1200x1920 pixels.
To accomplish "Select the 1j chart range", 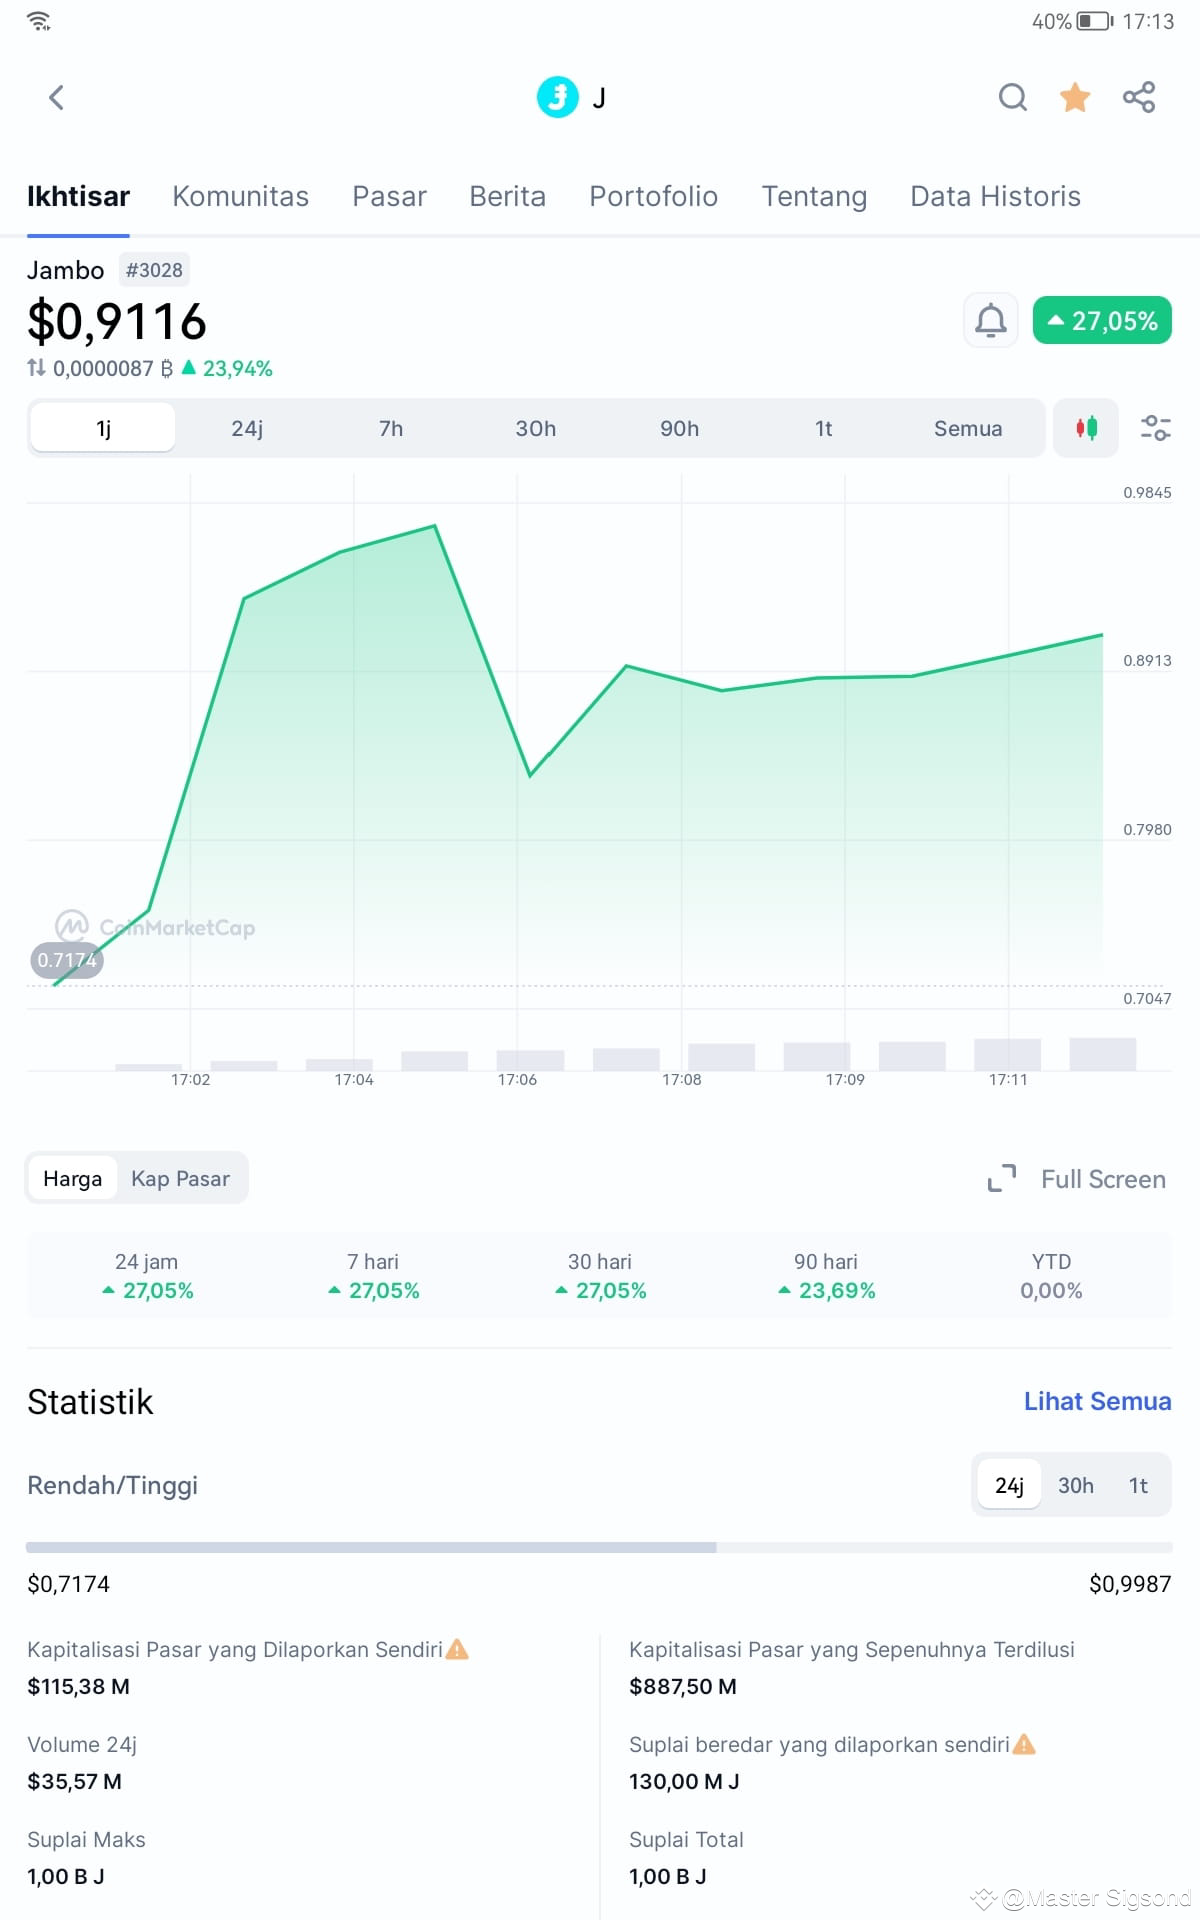I will [x=103, y=428].
